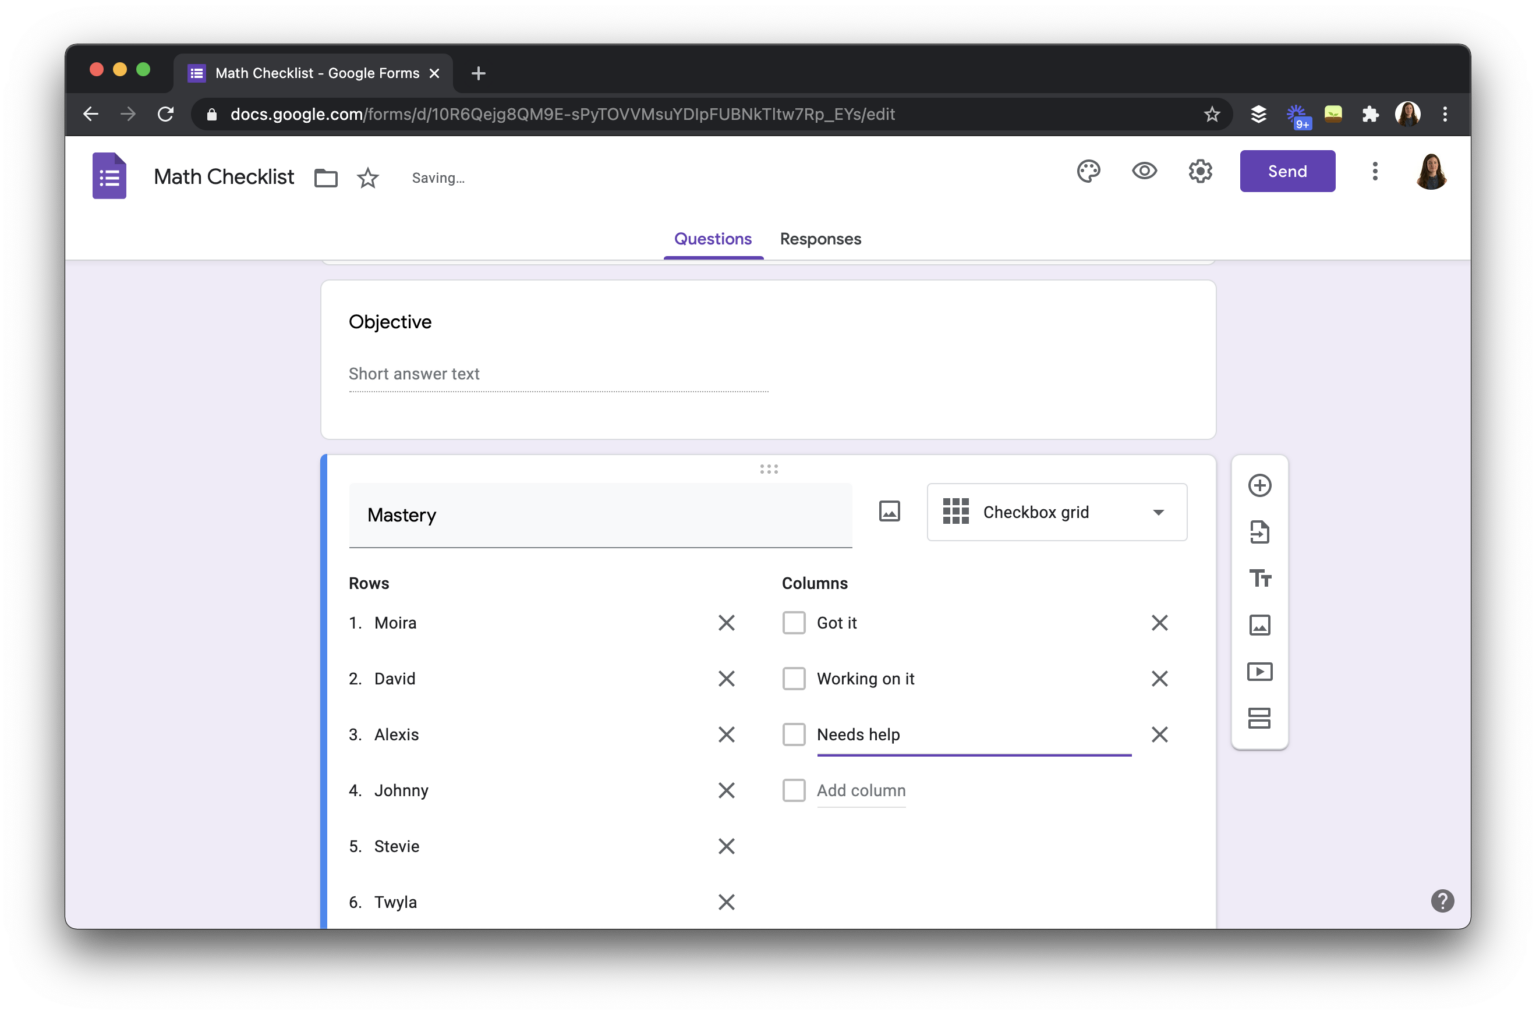Open the form Settings gear
Screen dimensions: 1536x1015
click(1200, 171)
